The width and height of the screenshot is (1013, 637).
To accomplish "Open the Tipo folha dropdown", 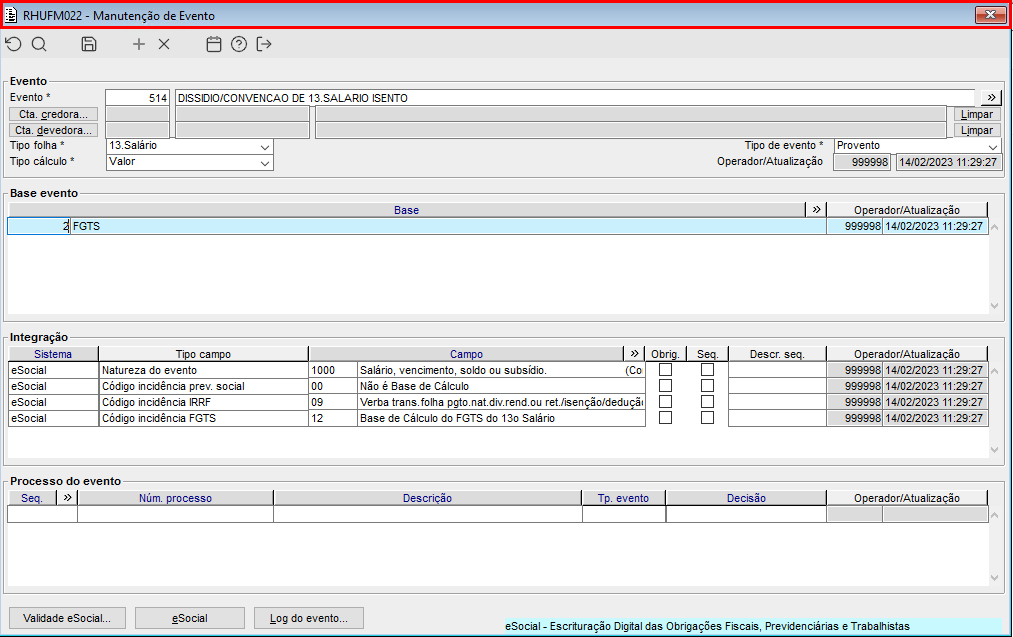I will (264, 147).
